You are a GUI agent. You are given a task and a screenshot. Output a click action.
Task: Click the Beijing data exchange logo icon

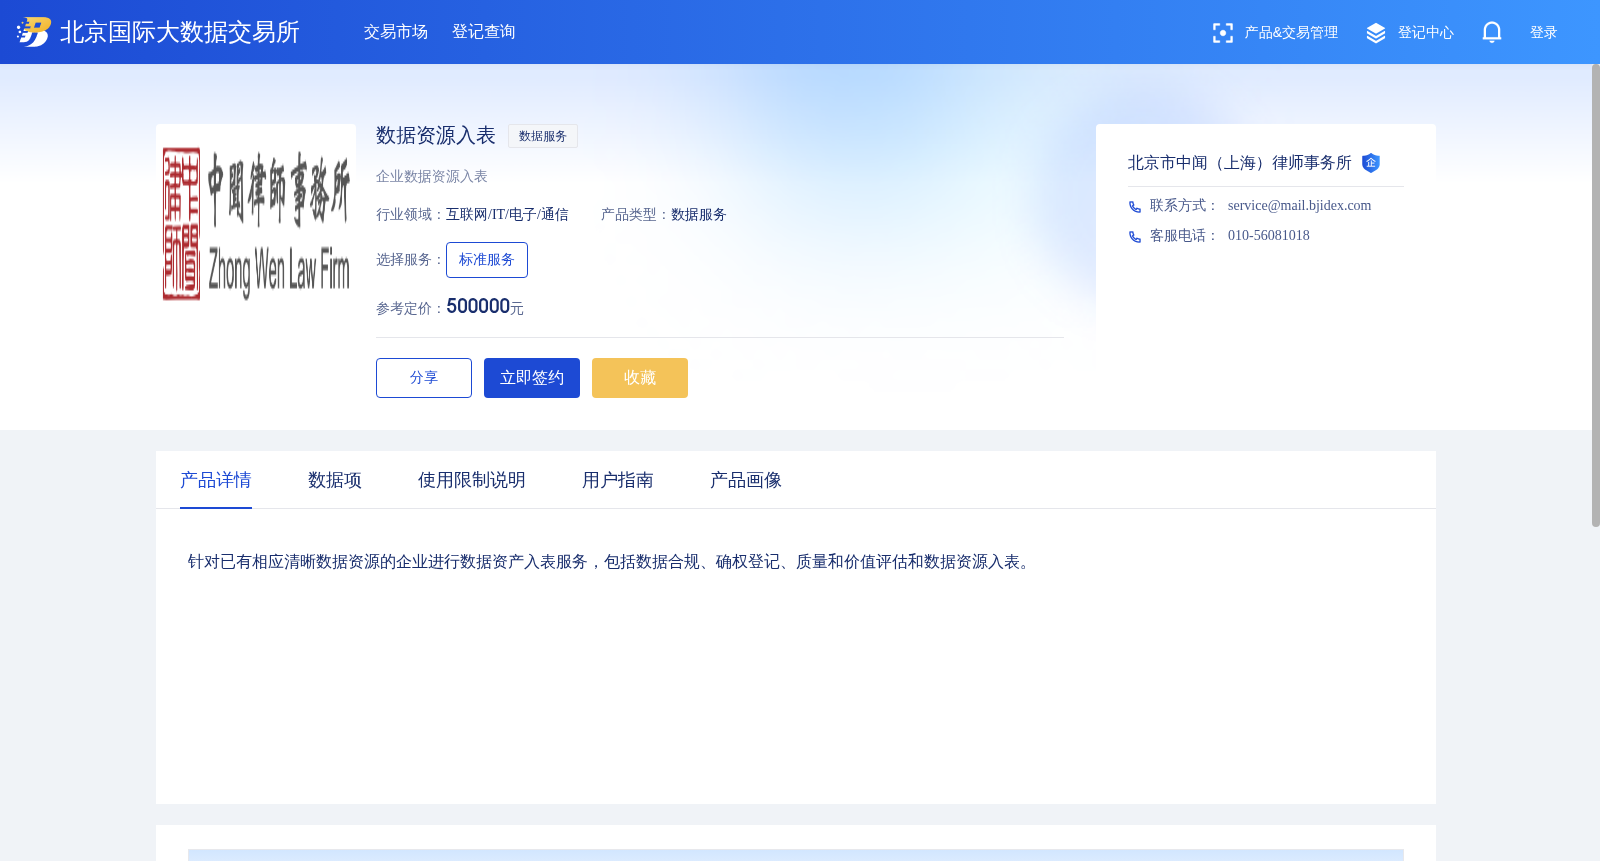click(34, 32)
